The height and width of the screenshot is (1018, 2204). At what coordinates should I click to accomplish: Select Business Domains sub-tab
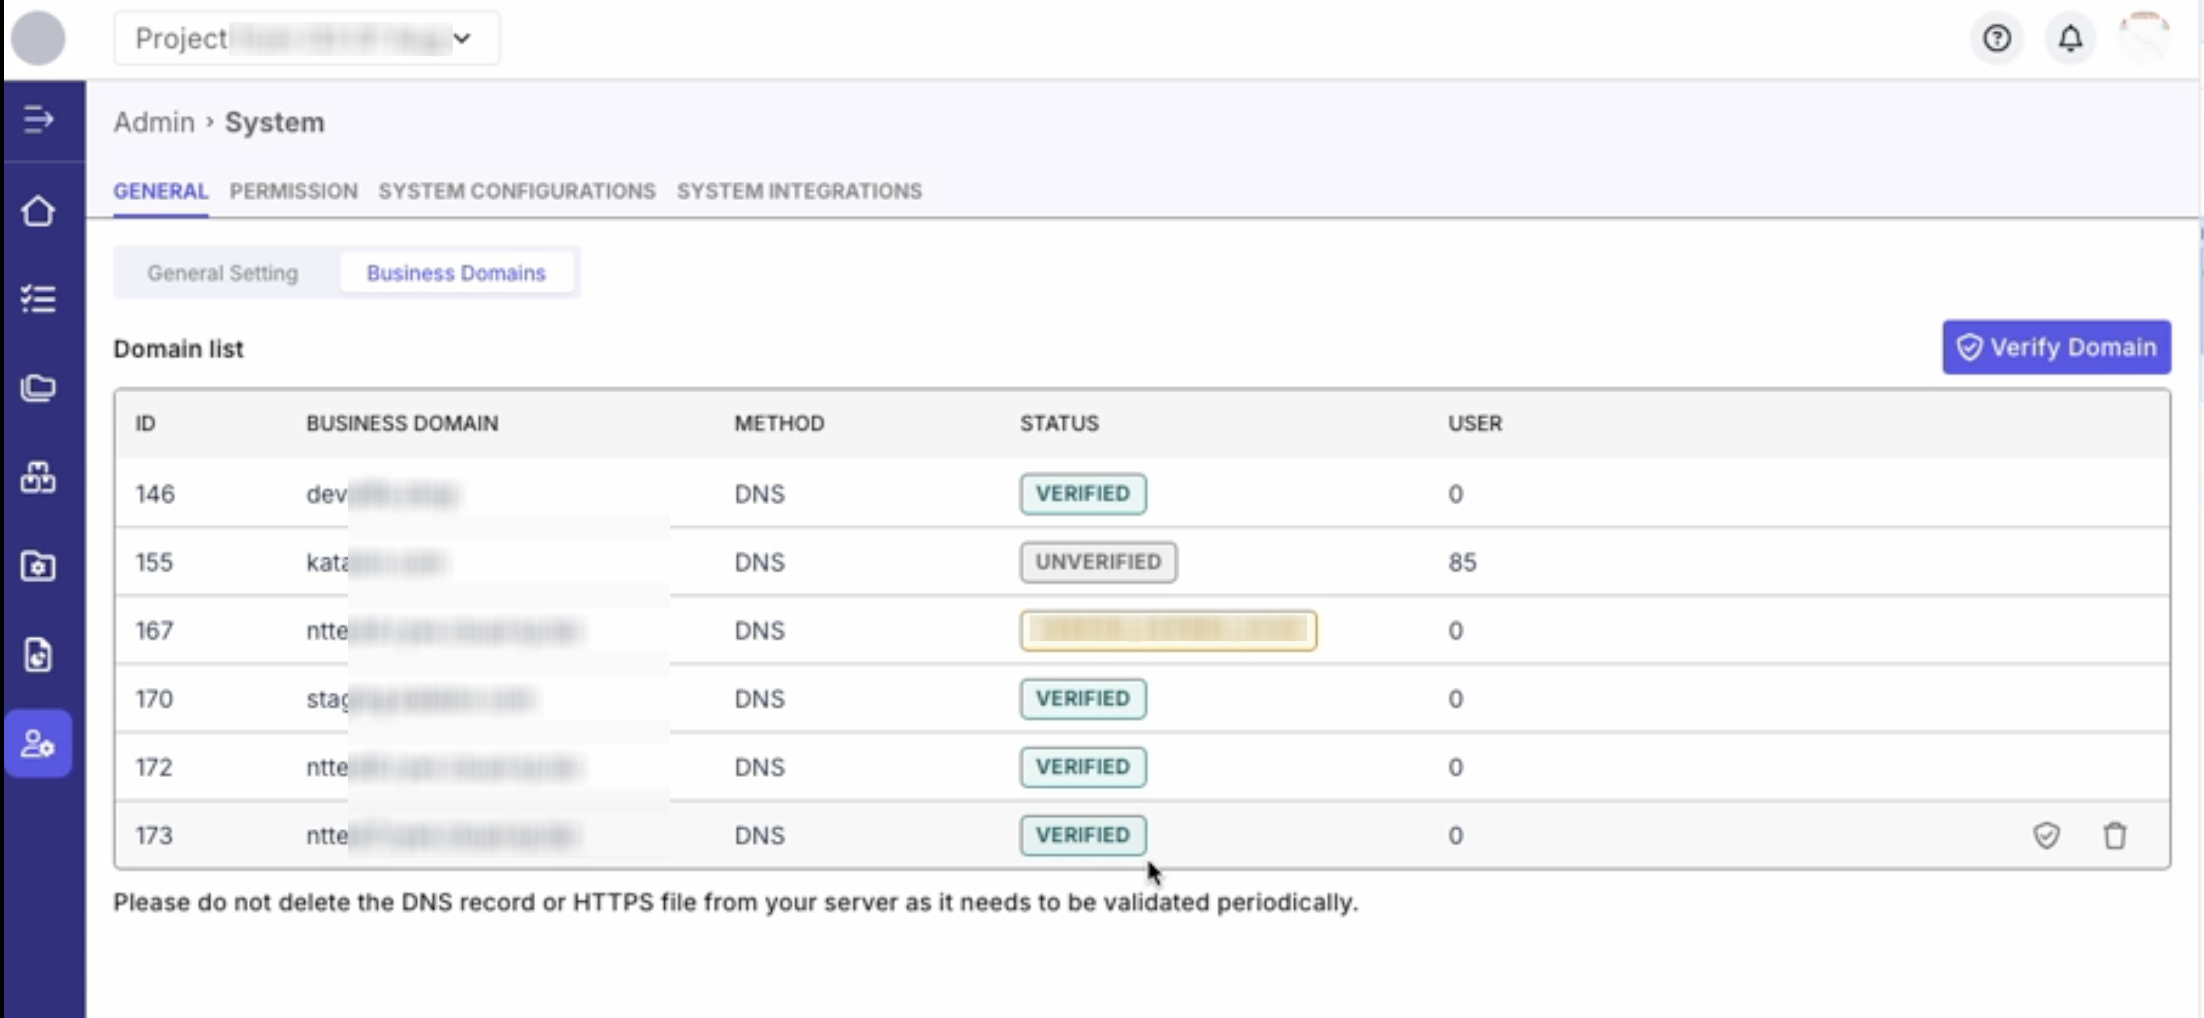click(456, 273)
